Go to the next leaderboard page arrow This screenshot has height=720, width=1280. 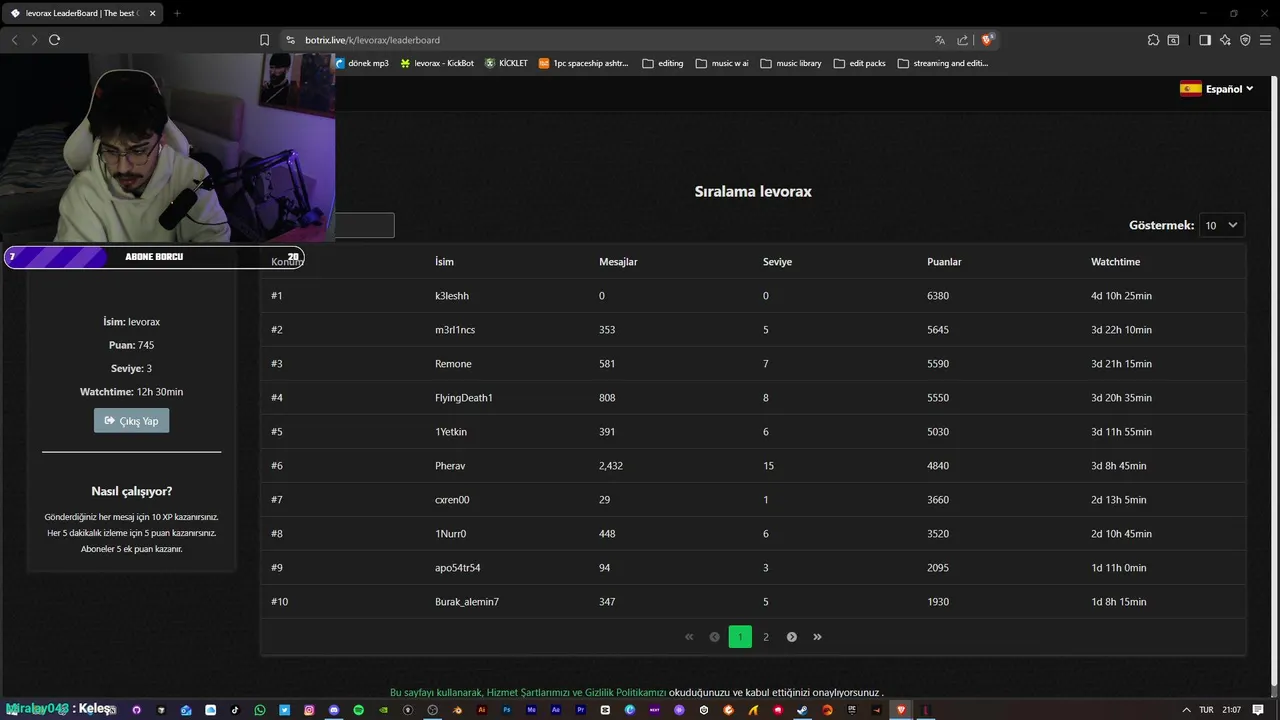(x=792, y=637)
